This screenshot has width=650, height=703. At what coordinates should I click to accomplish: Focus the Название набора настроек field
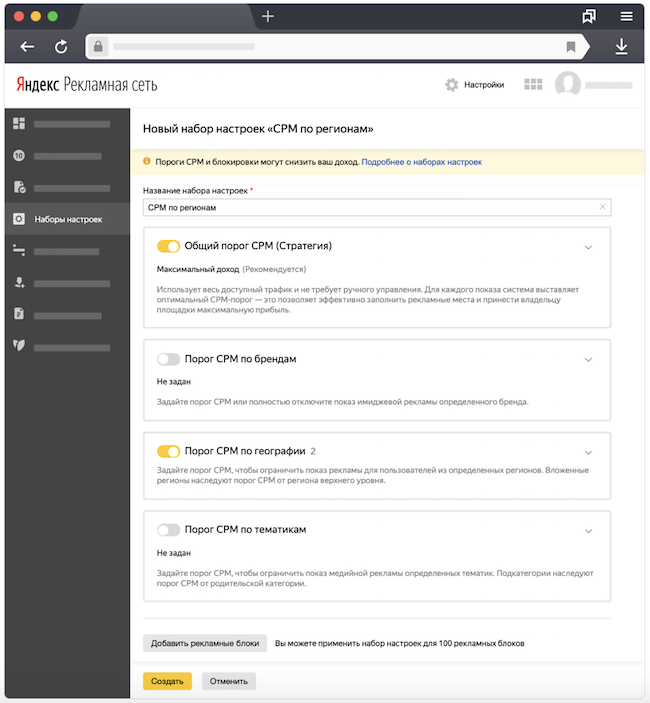(377, 207)
